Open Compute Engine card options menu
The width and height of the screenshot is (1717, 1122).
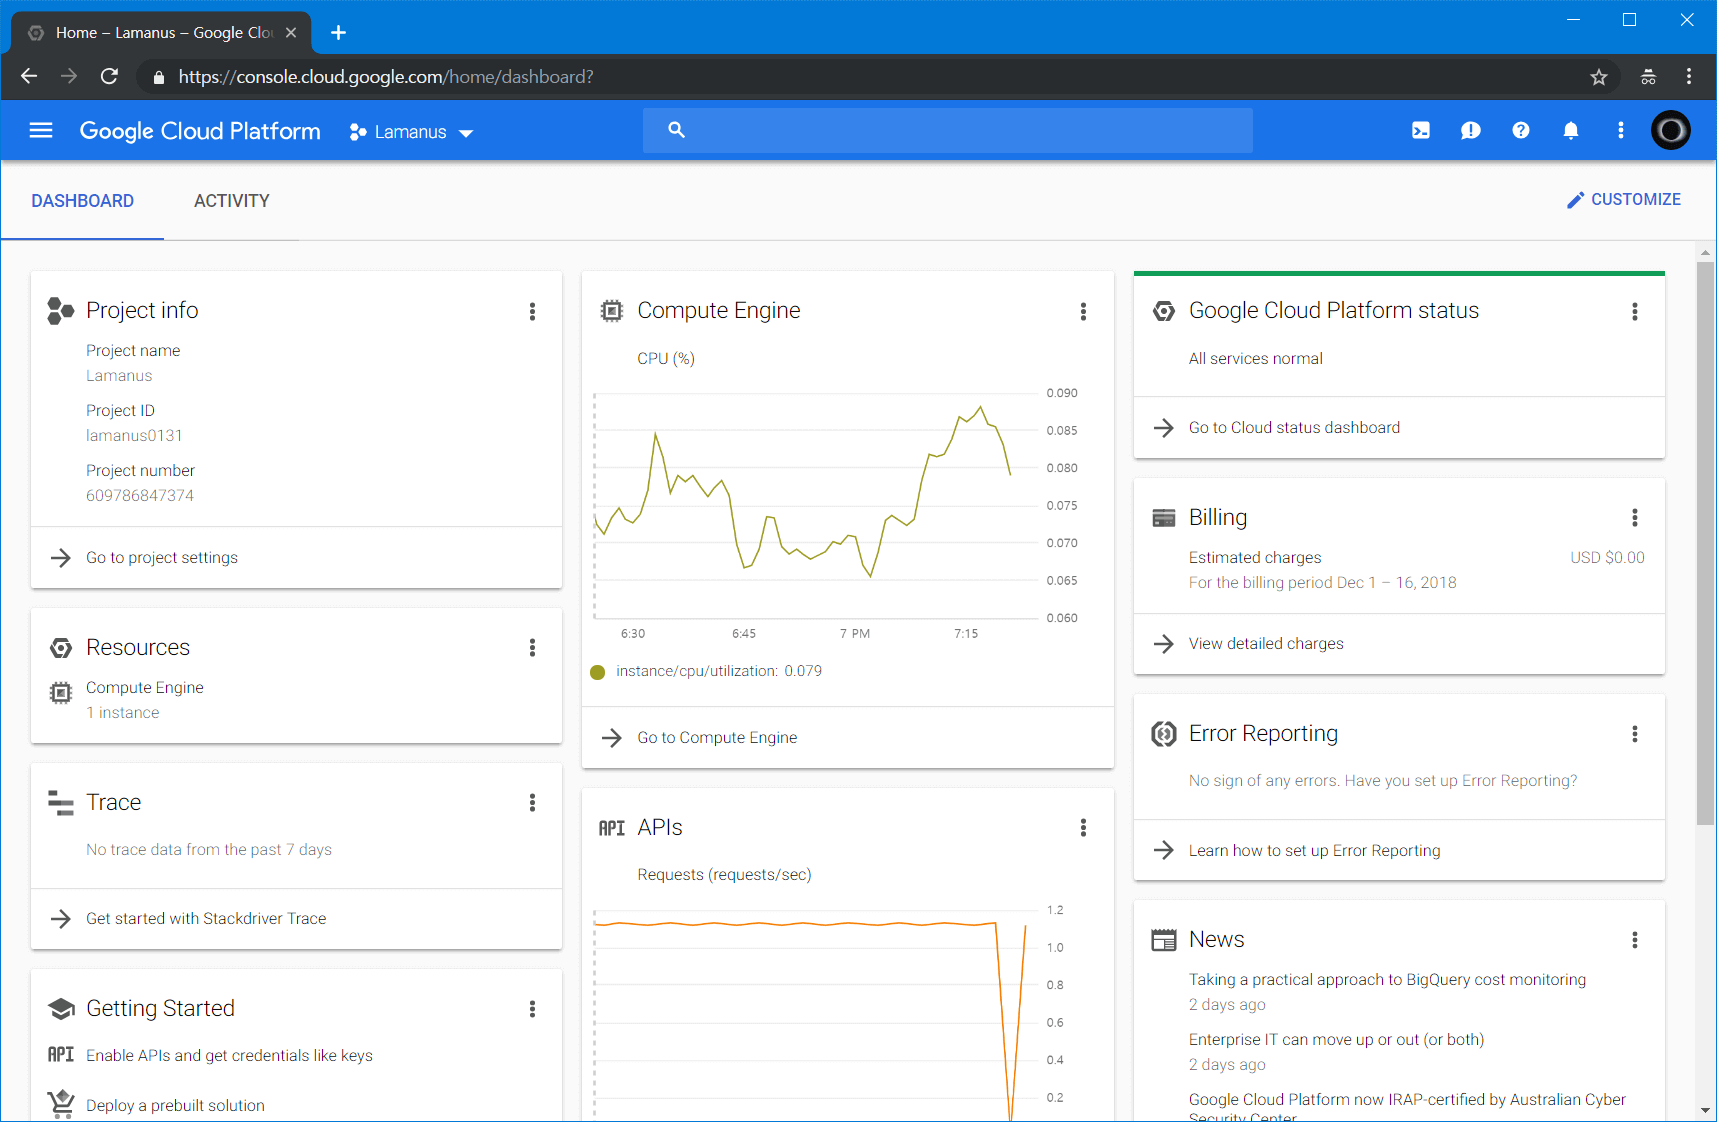[1083, 312]
